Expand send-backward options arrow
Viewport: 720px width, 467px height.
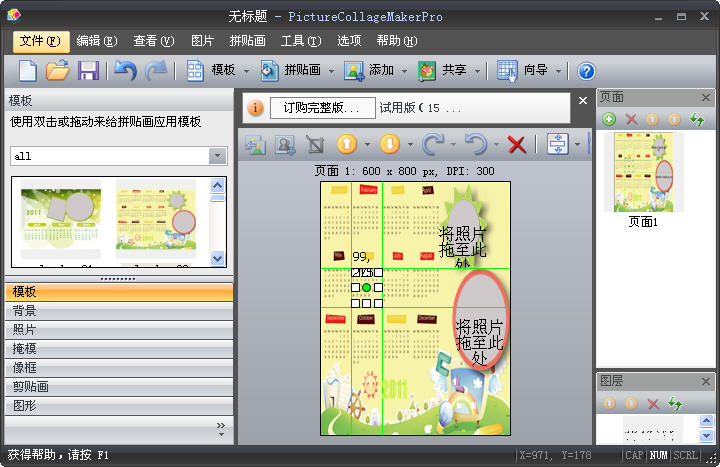(411, 145)
